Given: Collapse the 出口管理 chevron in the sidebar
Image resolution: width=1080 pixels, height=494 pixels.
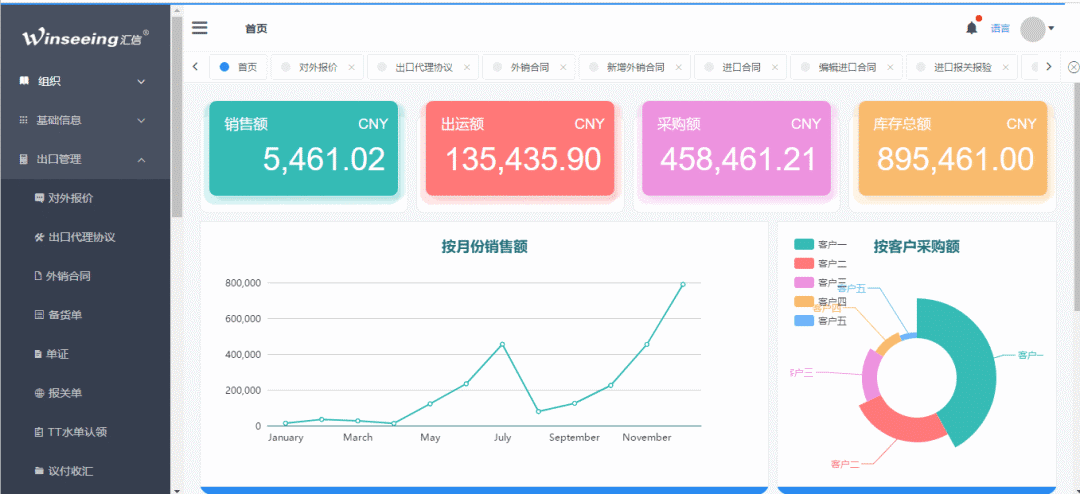Looking at the screenshot, I should coord(141,160).
